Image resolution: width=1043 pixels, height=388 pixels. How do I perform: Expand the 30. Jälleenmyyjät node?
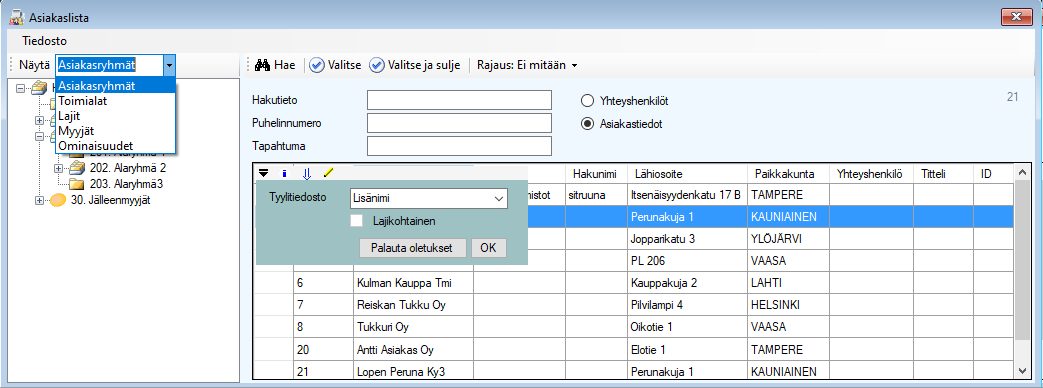click(39, 199)
